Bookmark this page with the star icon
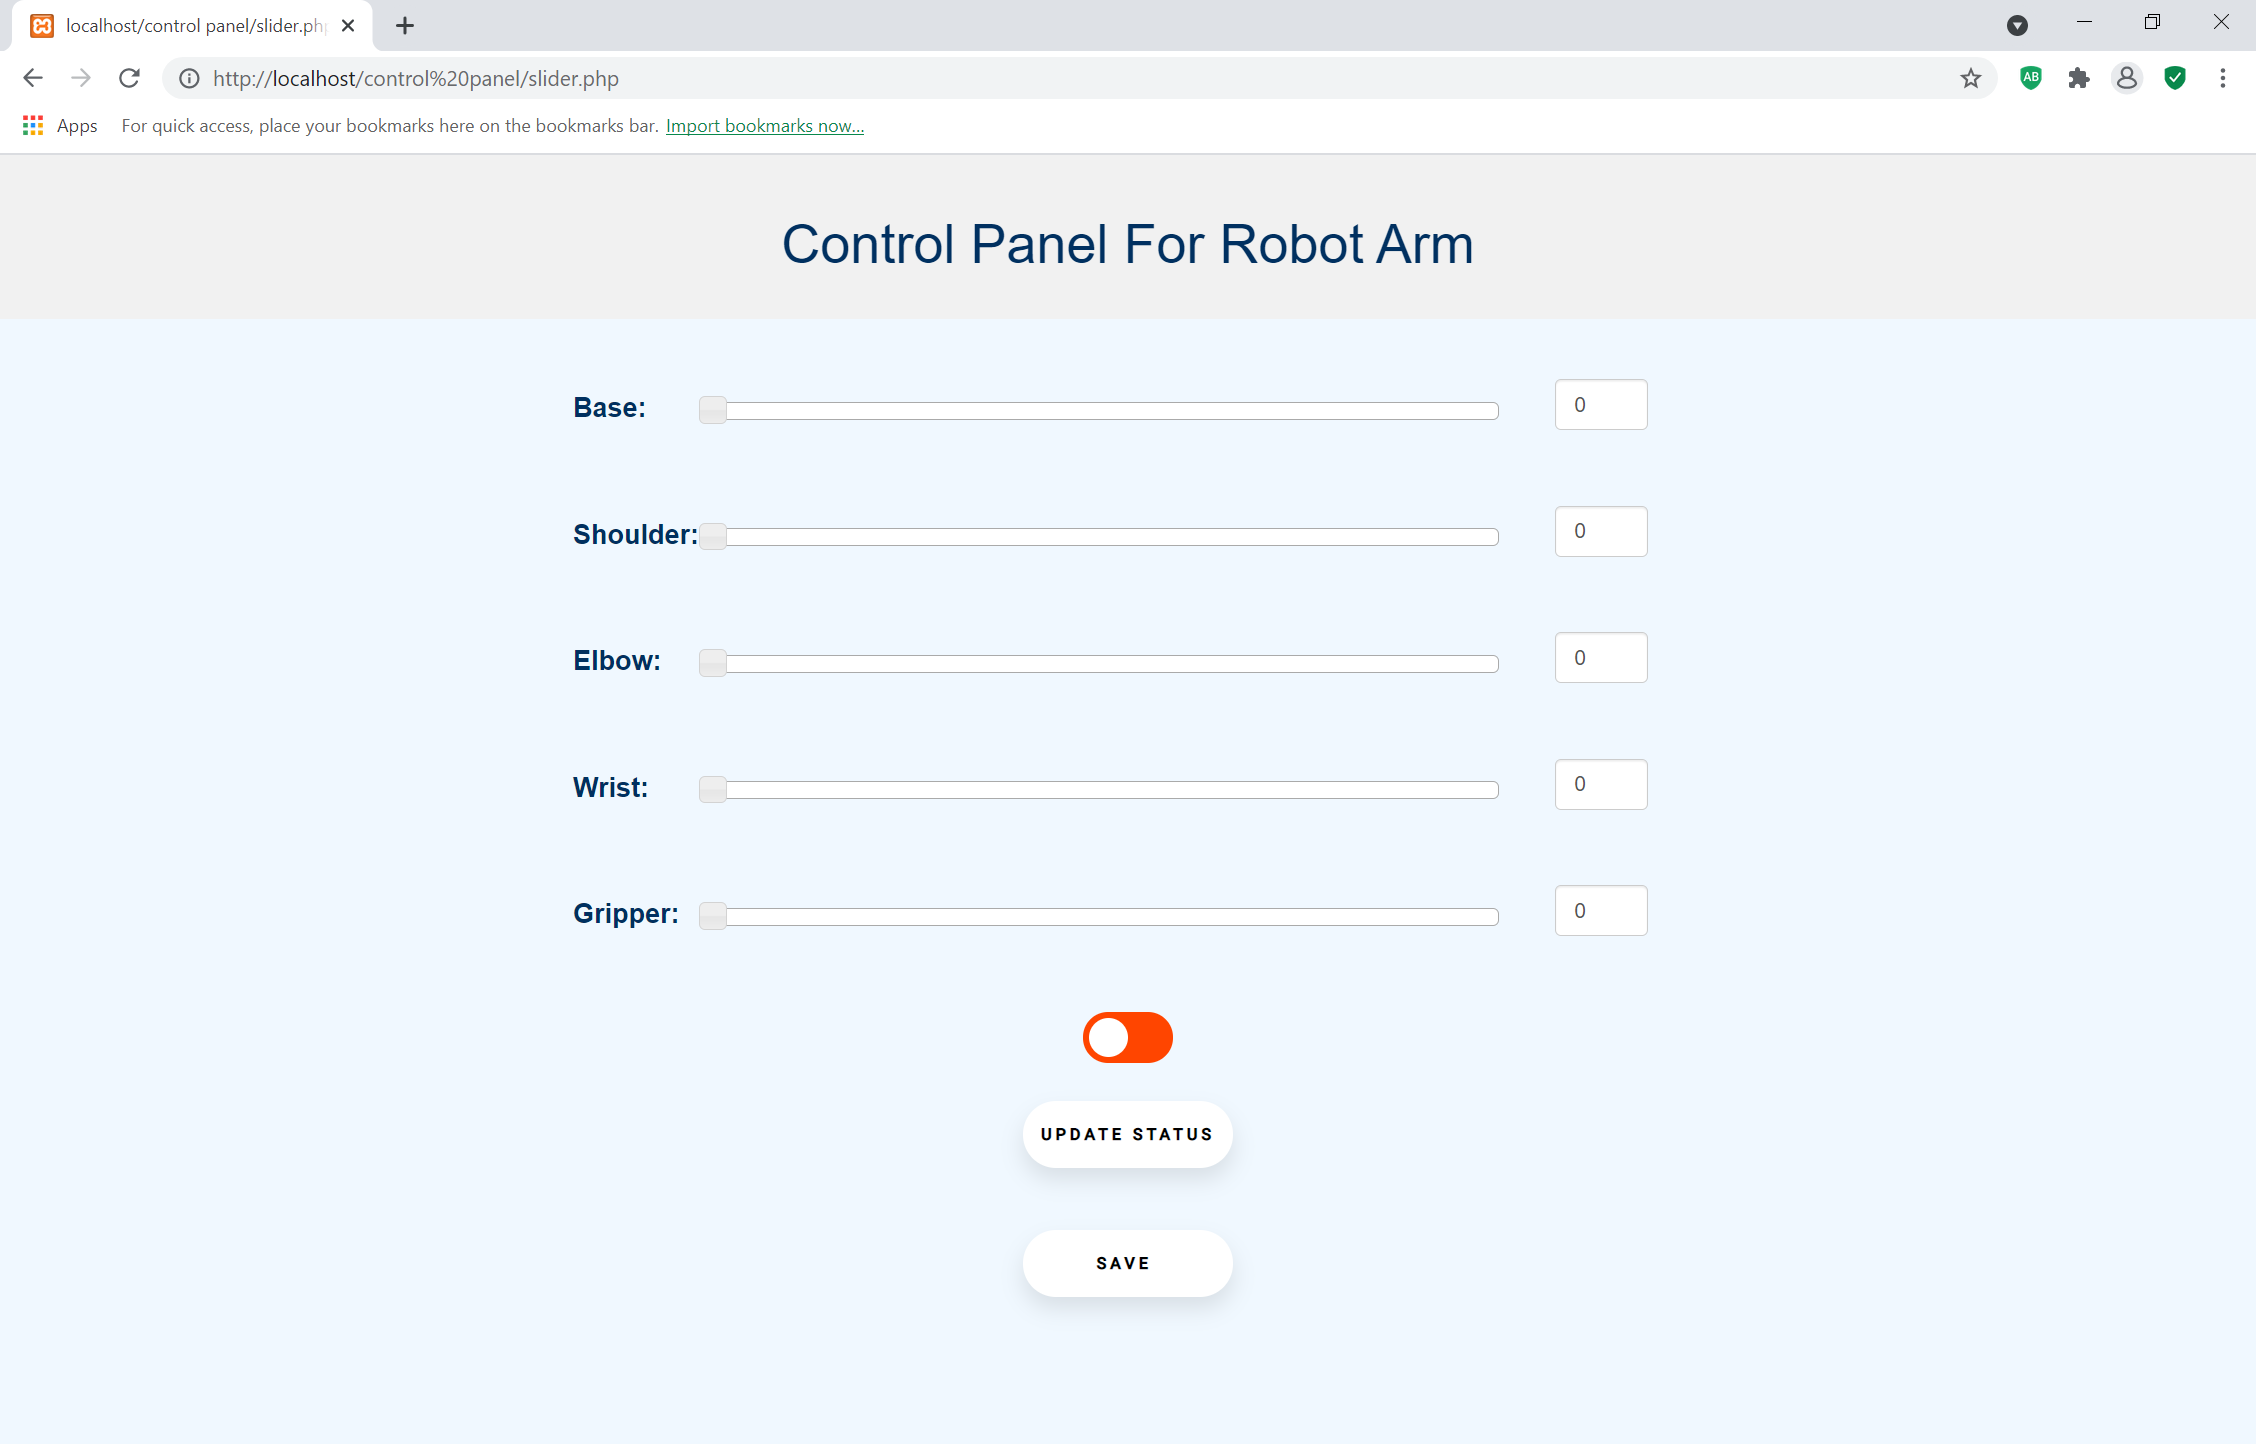Image resolution: width=2256 pixels, height=1444 pixels. tap(1971, 78)
